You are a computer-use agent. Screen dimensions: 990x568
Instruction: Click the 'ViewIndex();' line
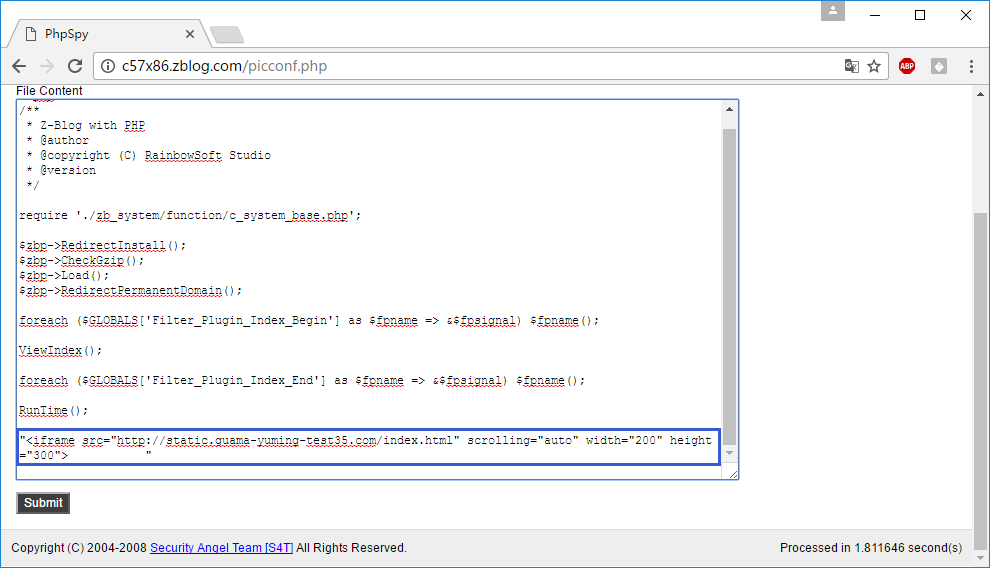[x=61, y=350]
